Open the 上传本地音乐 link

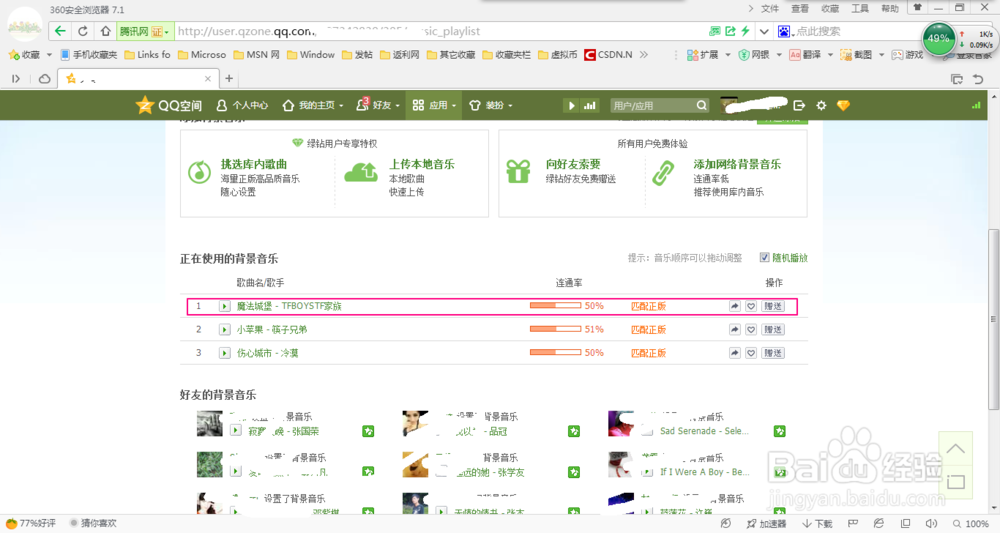point(422,164)
